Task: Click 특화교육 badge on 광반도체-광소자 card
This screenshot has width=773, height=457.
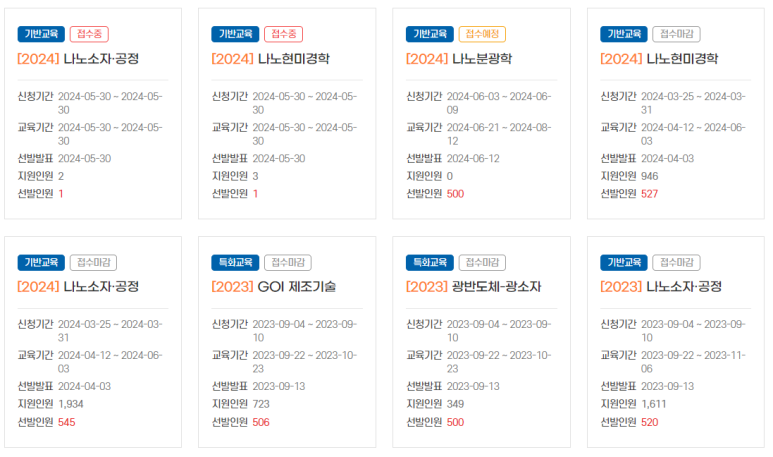Action: [429, 262]
